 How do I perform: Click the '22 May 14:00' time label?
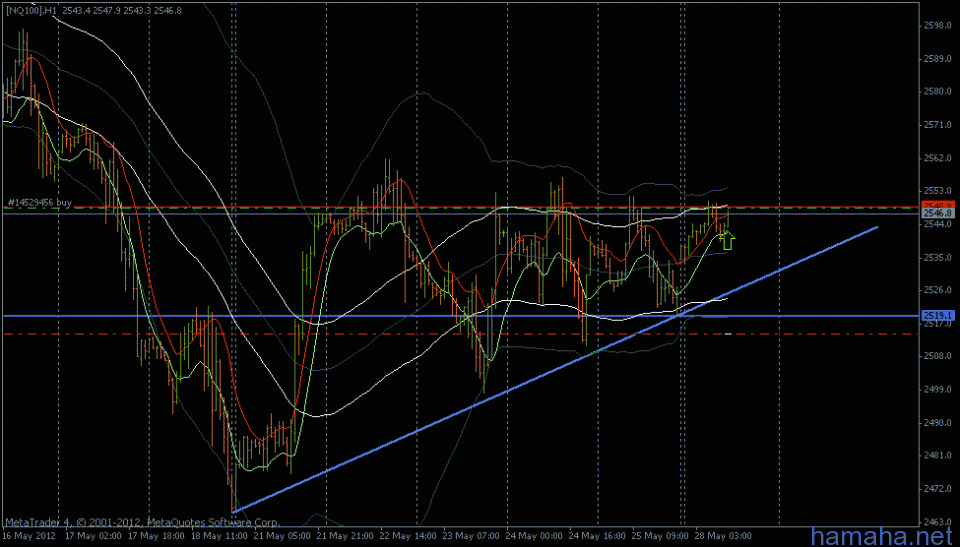(x=408, y=535)
